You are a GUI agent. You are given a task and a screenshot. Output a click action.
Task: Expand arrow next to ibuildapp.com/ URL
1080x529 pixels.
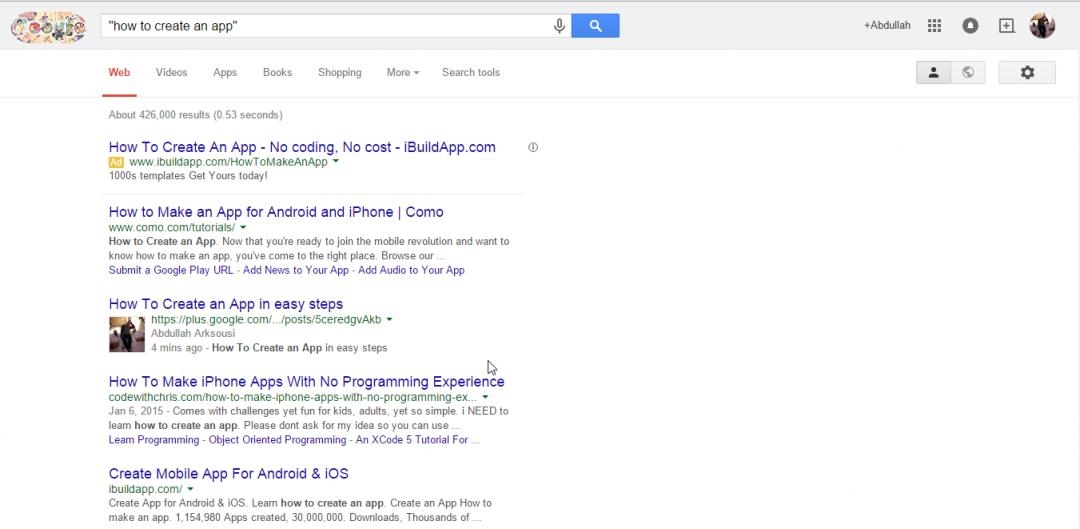(x=190, y=490)
